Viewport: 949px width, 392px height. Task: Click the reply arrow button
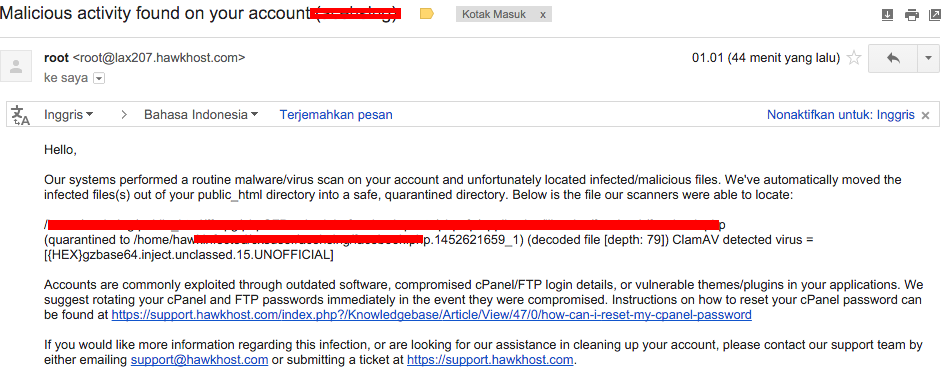[x=892, y=59]
